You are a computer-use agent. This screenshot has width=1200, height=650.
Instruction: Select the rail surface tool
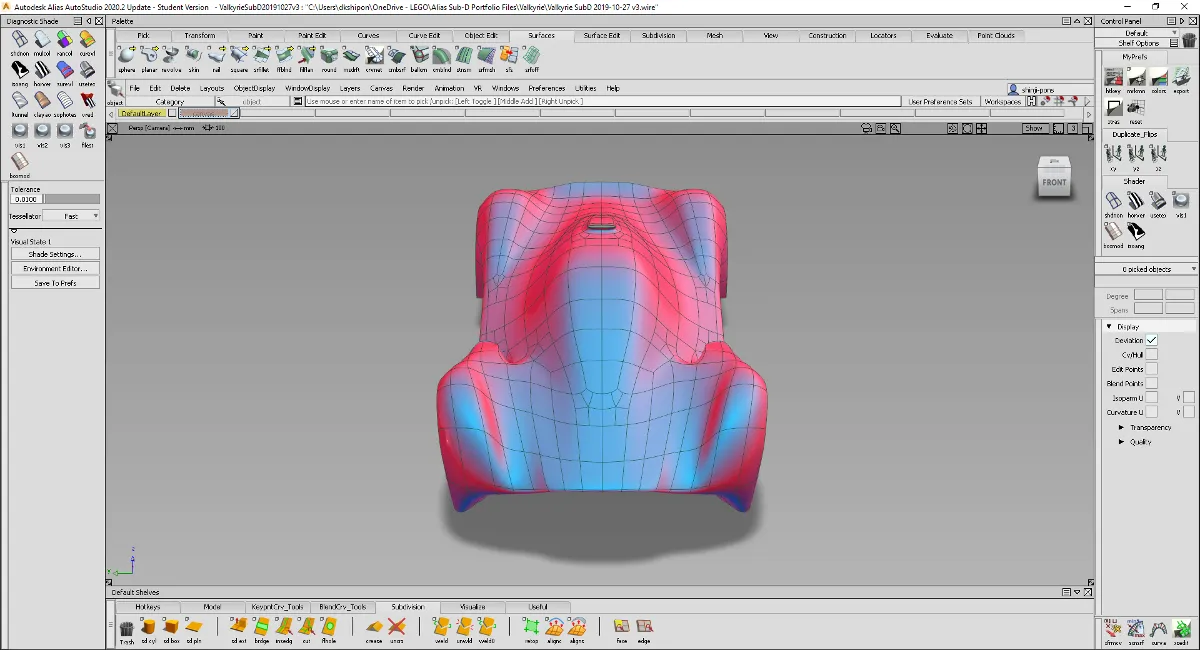(x=216, y=56)
